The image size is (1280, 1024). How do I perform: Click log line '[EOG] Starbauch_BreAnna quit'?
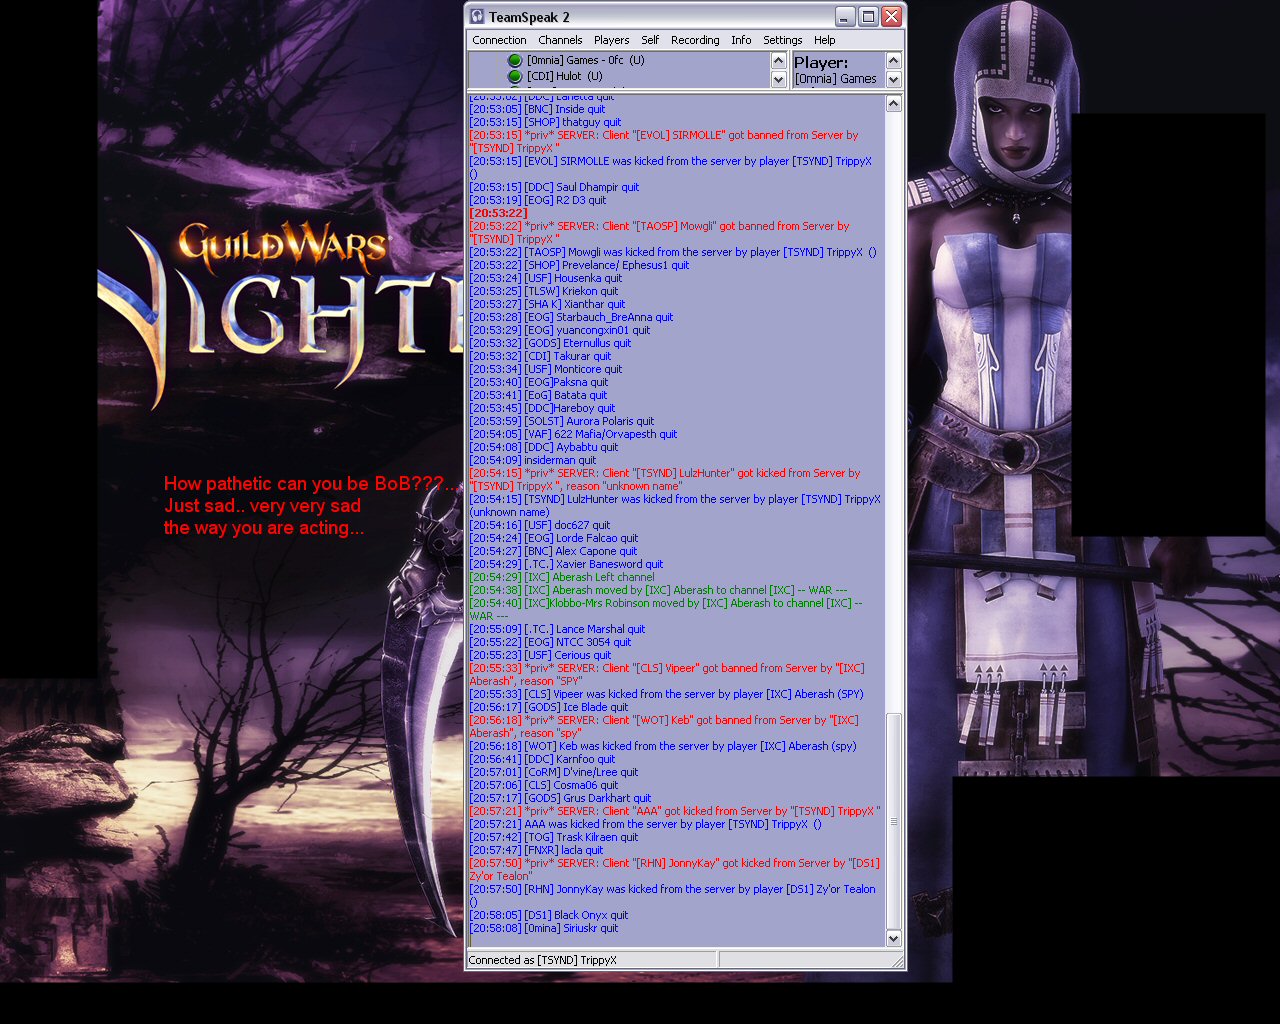tap(571, 317)
